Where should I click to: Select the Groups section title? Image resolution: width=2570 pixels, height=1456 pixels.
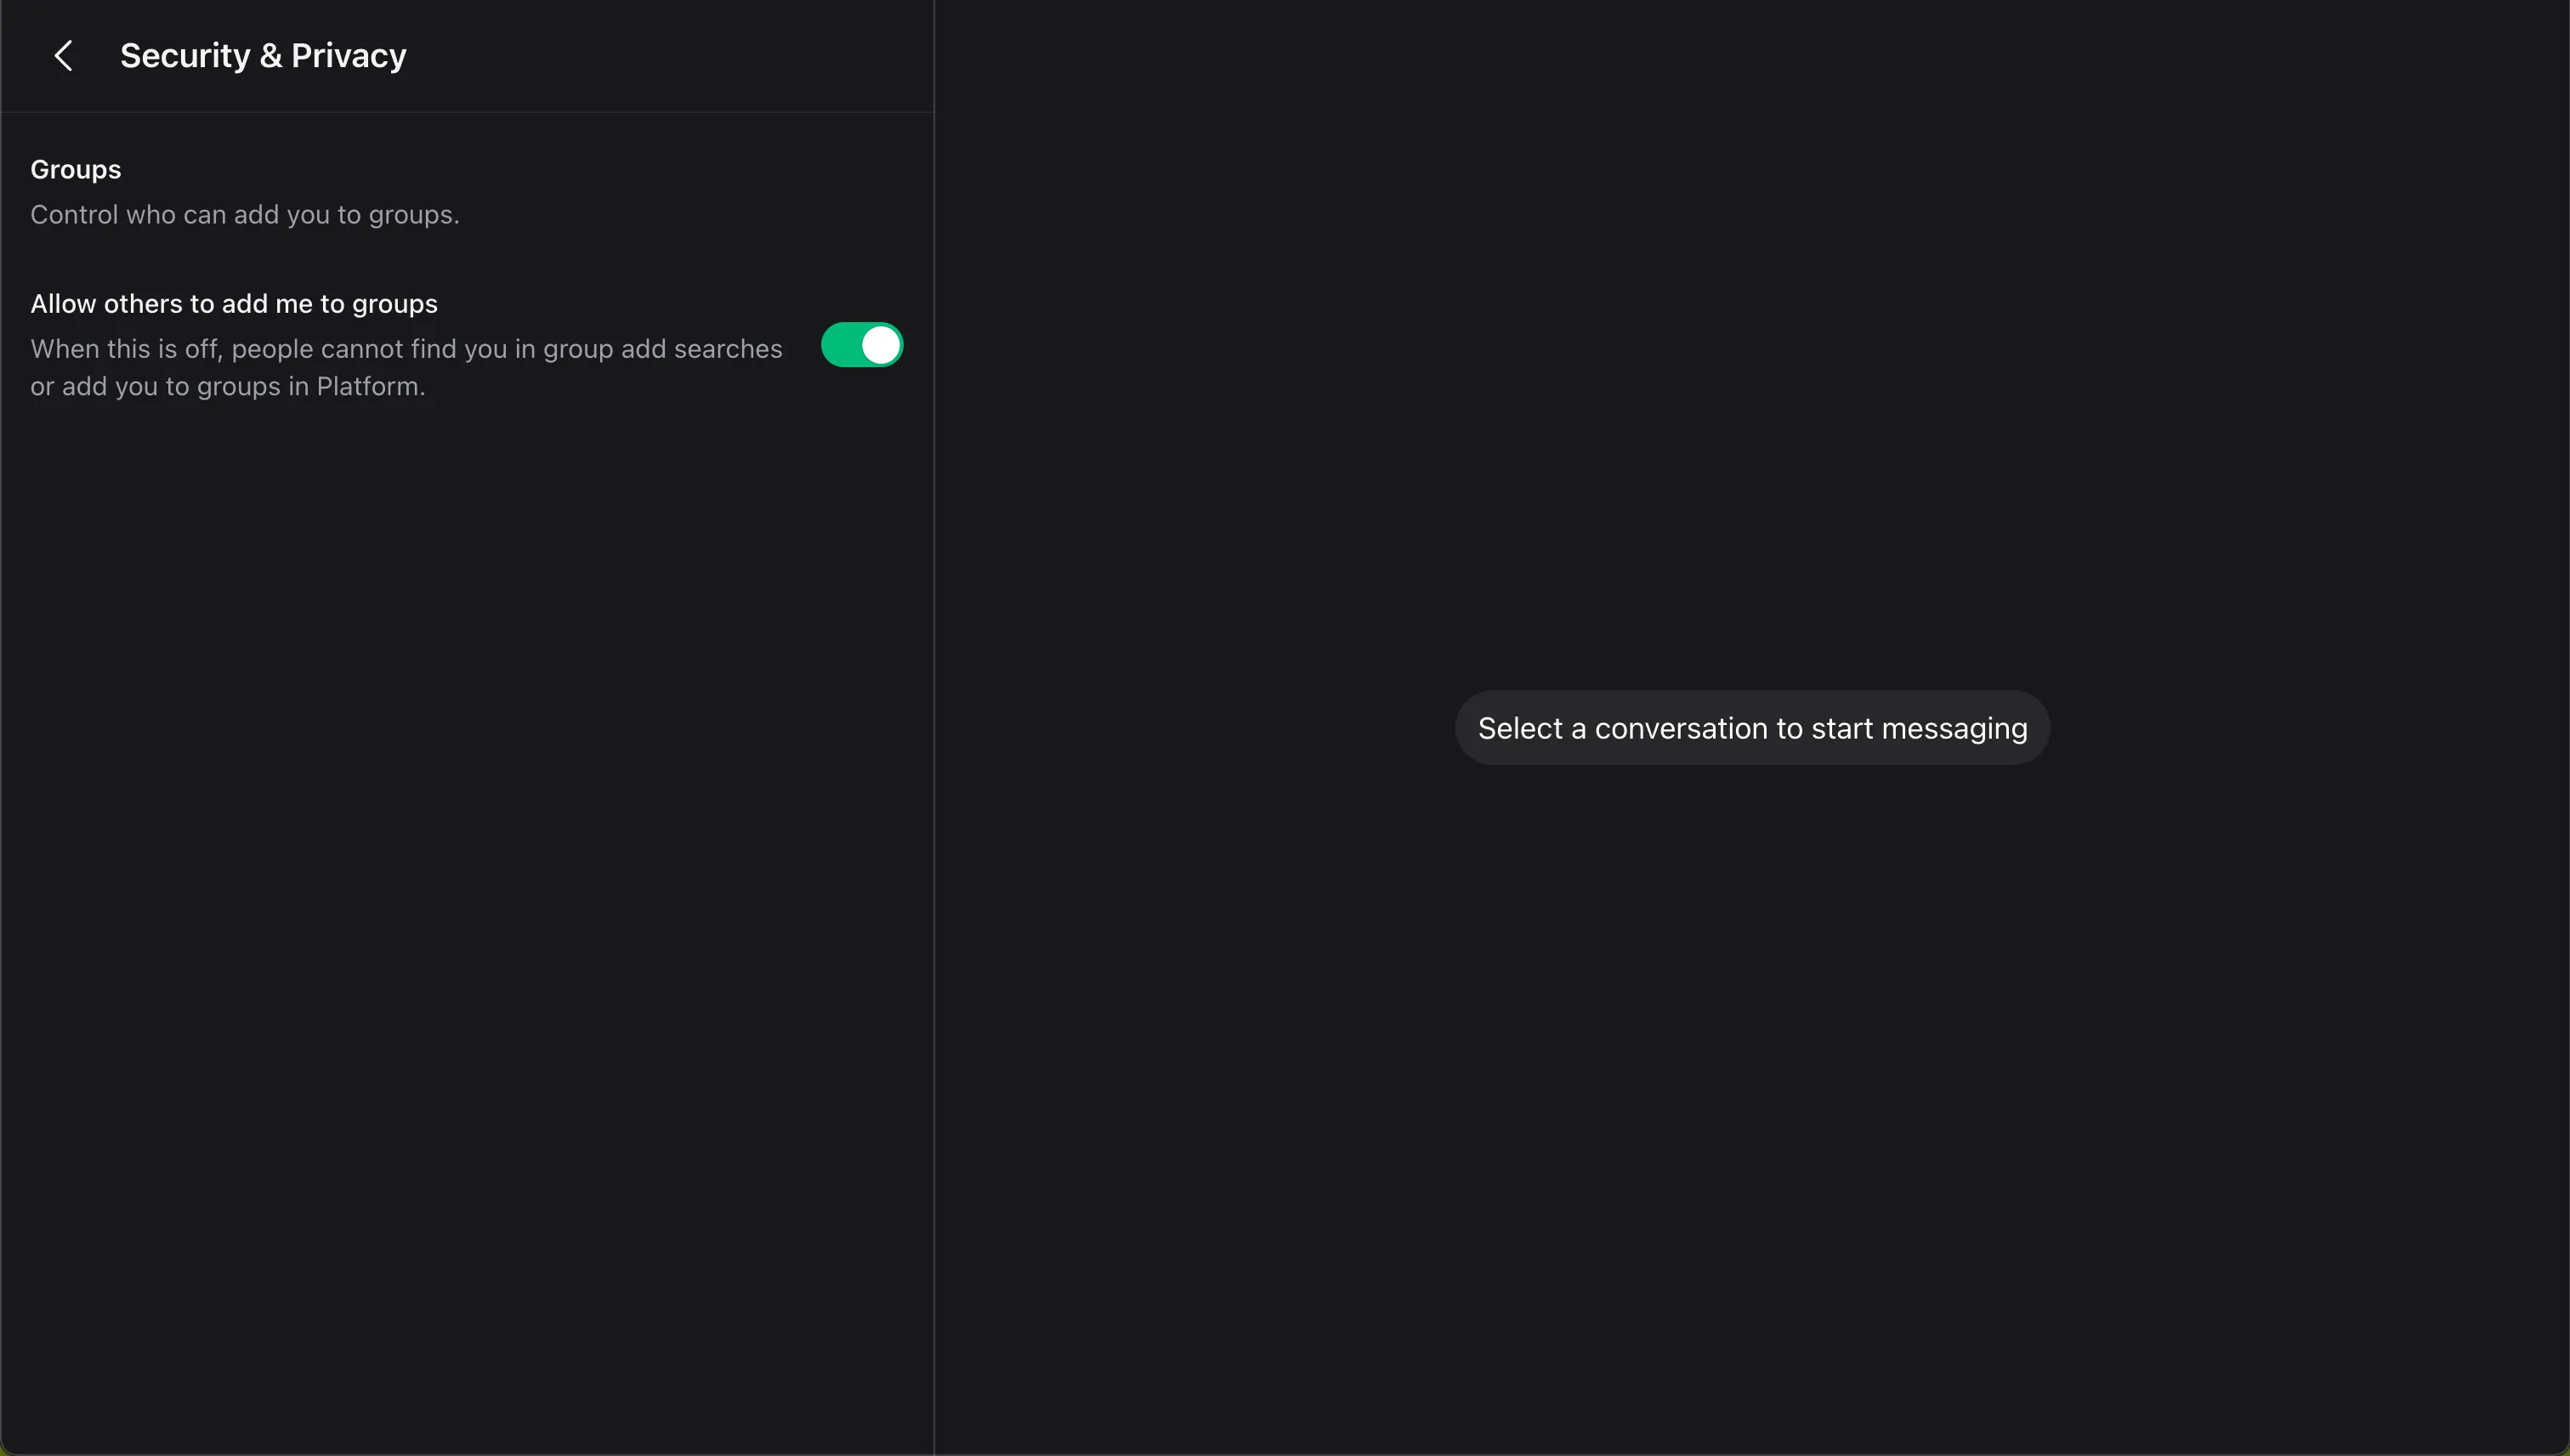(76, 169)
